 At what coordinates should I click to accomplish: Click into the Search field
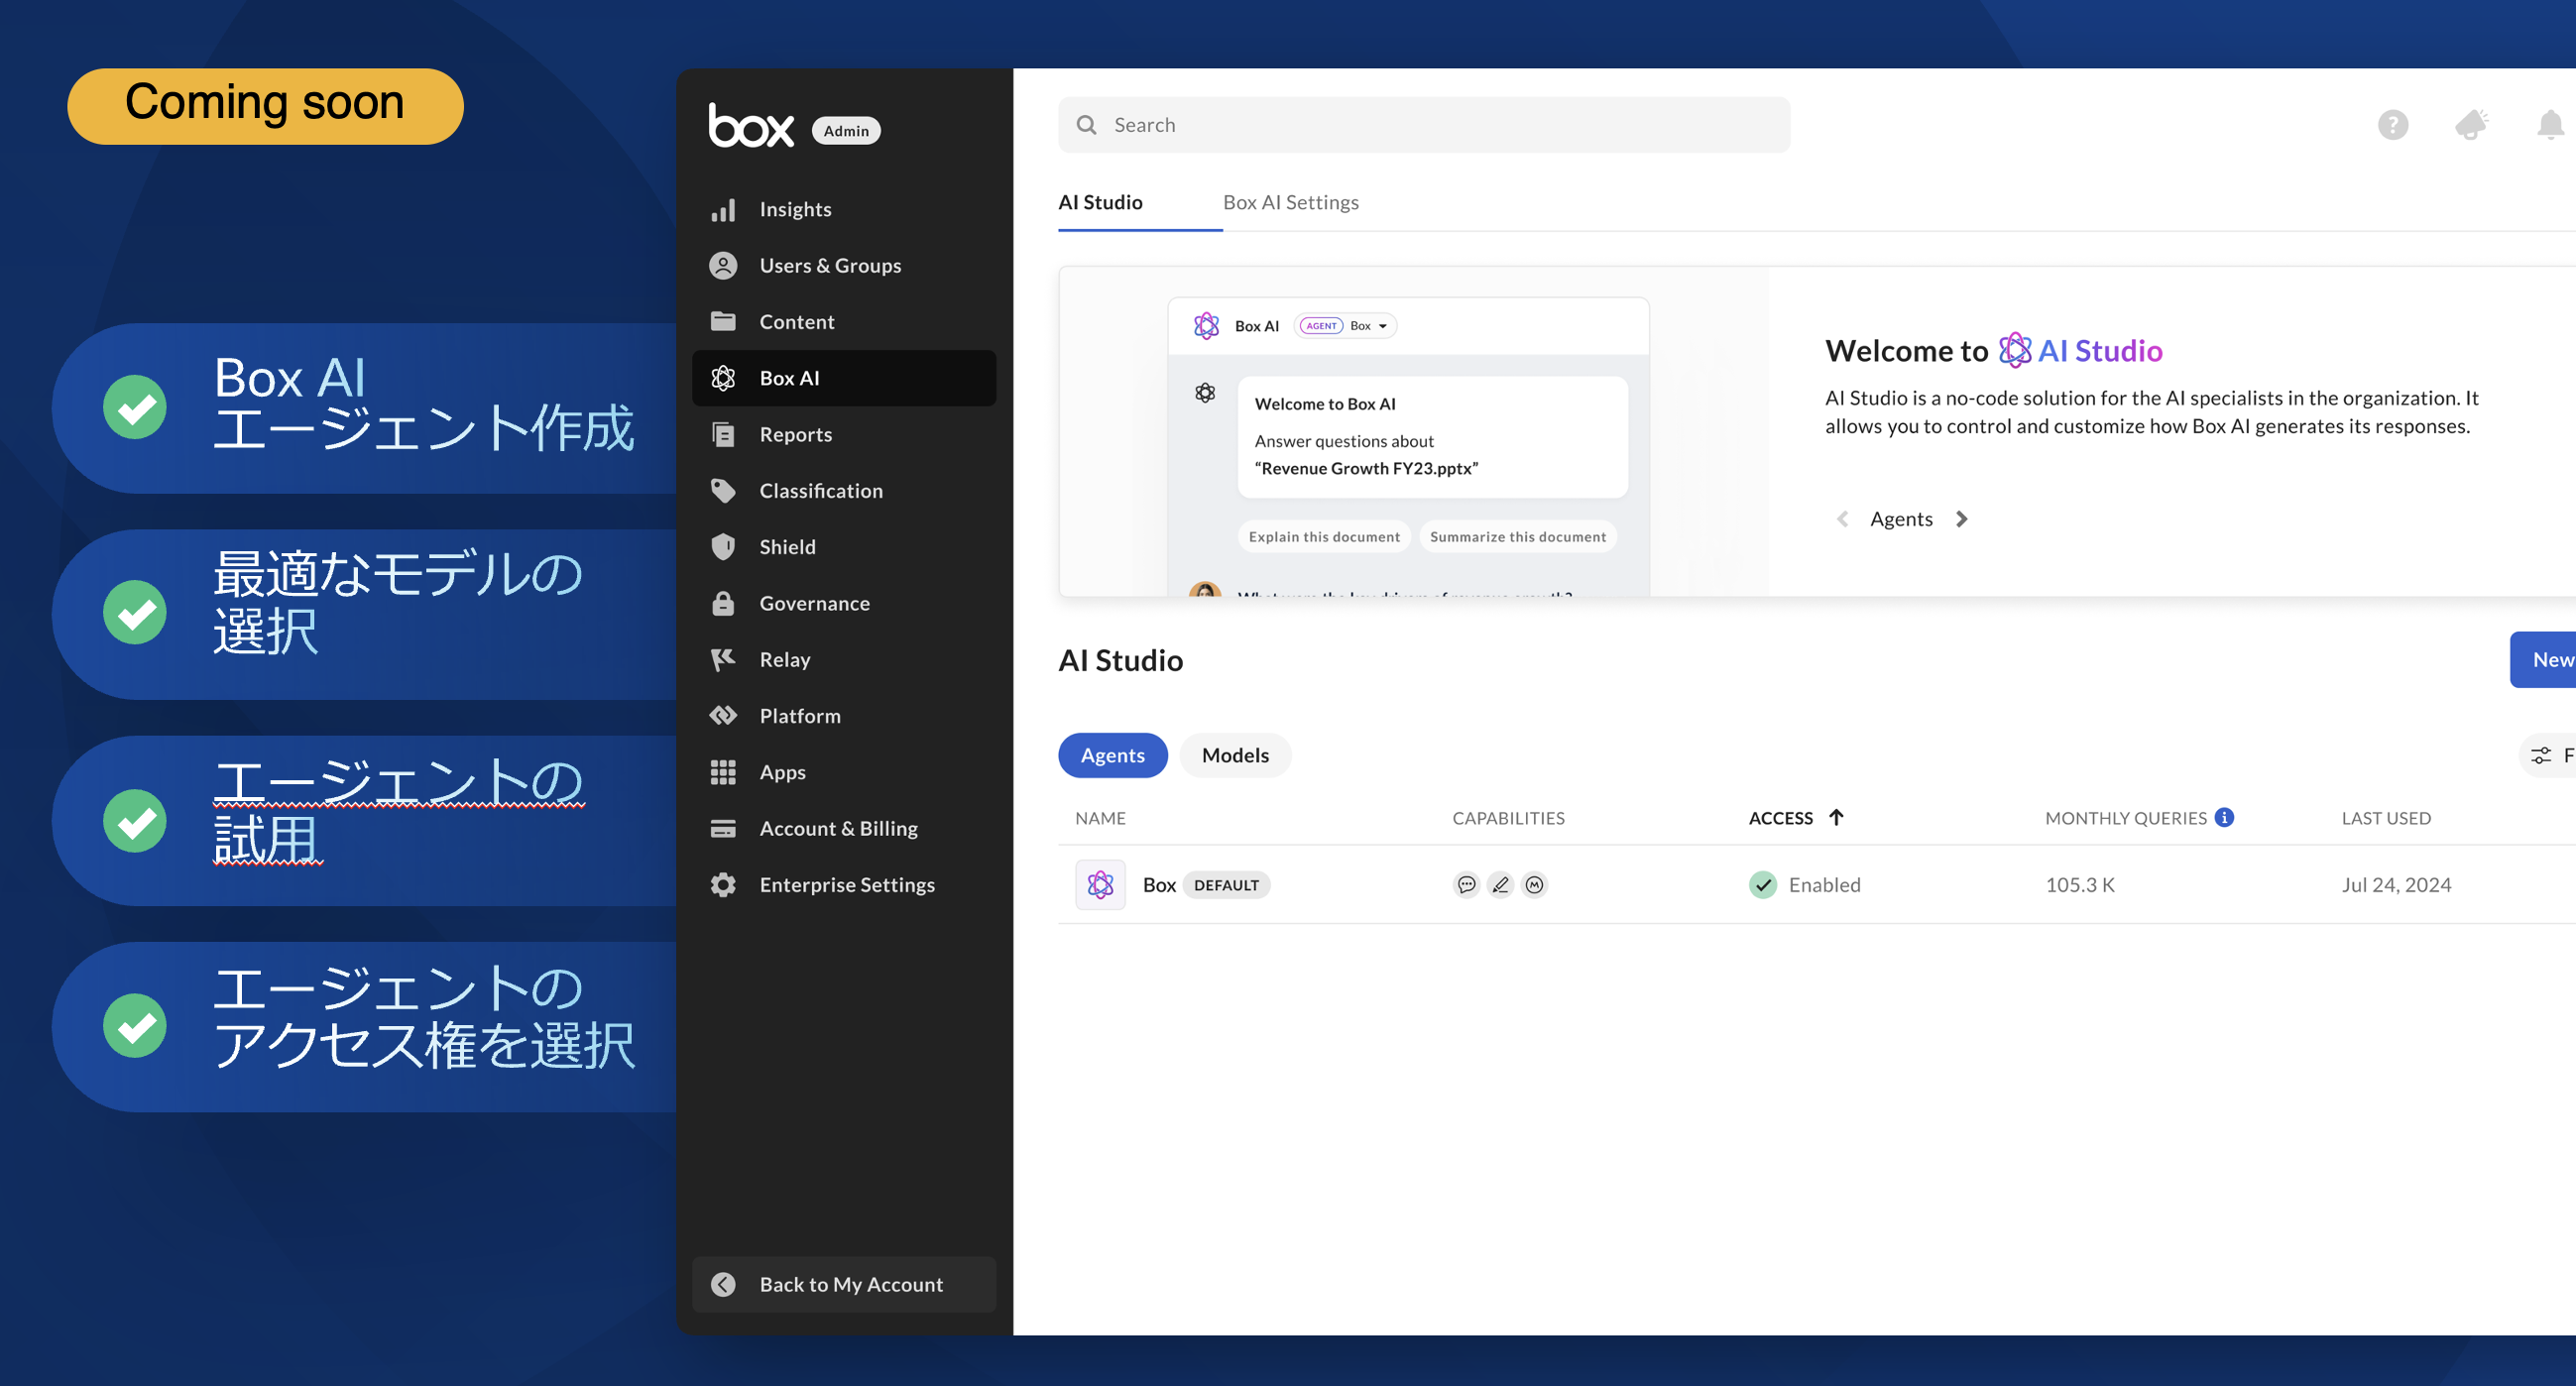click(1424, 125)
